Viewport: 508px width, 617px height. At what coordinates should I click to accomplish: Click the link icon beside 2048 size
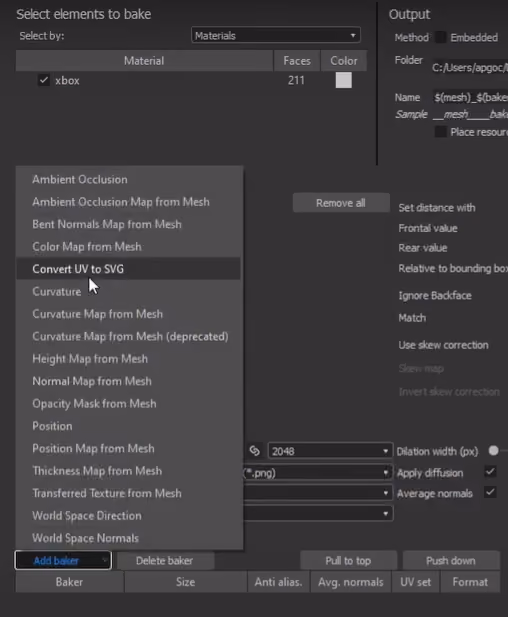pos(255,451)
